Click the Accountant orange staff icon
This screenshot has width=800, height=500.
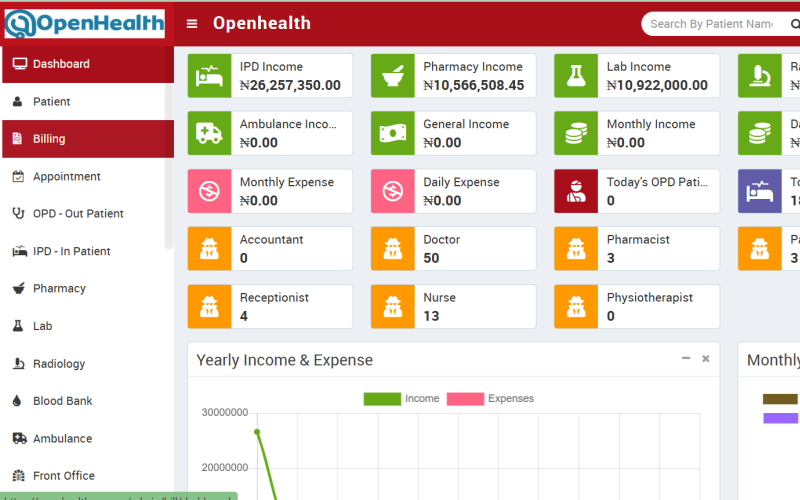tap(209, 249)
